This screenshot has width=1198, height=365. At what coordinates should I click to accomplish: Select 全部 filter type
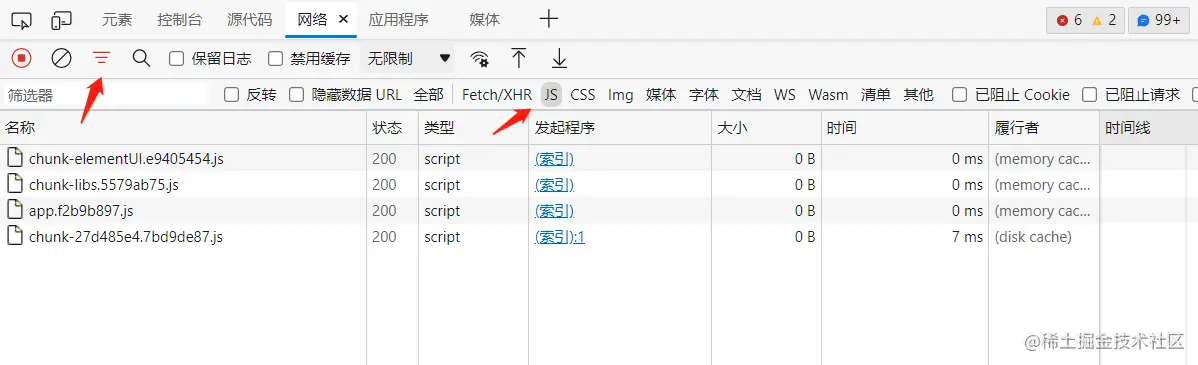pos(429,95)
